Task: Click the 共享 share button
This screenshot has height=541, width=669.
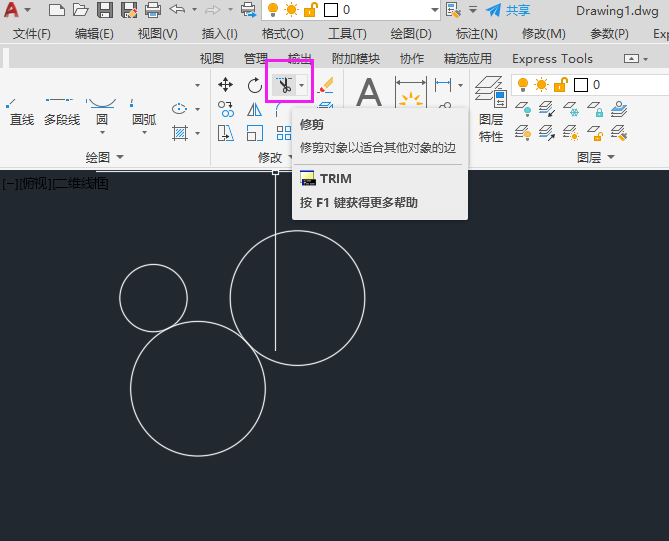Action: click(x=509, y=10)
